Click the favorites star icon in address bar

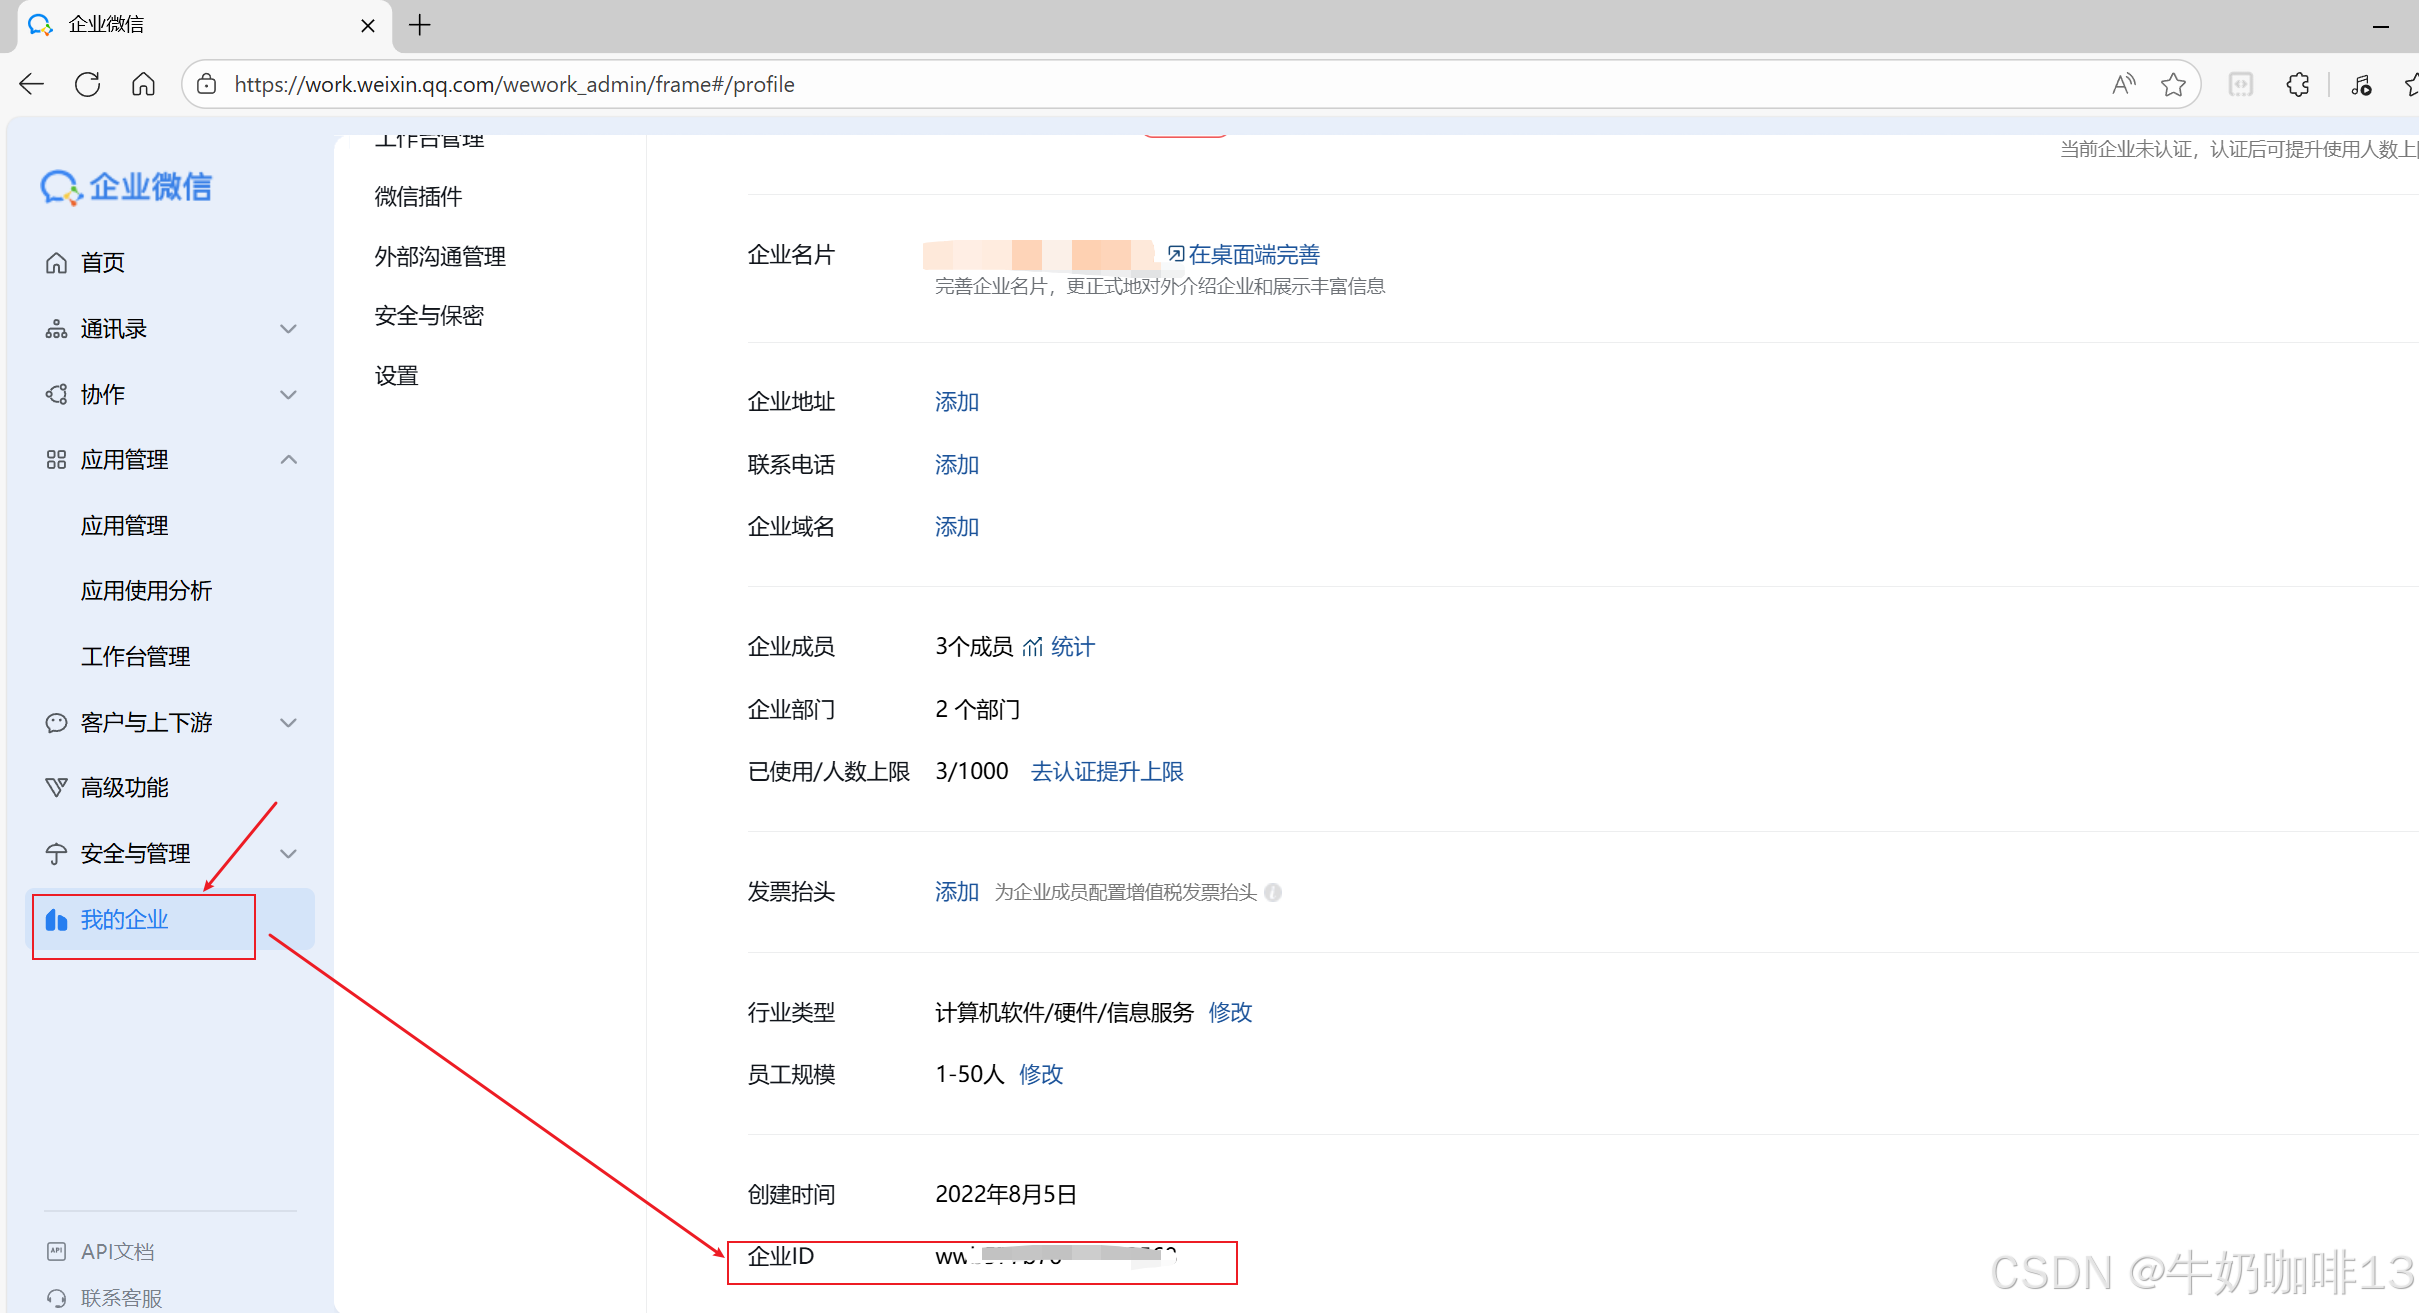(x=2172, y=84)
